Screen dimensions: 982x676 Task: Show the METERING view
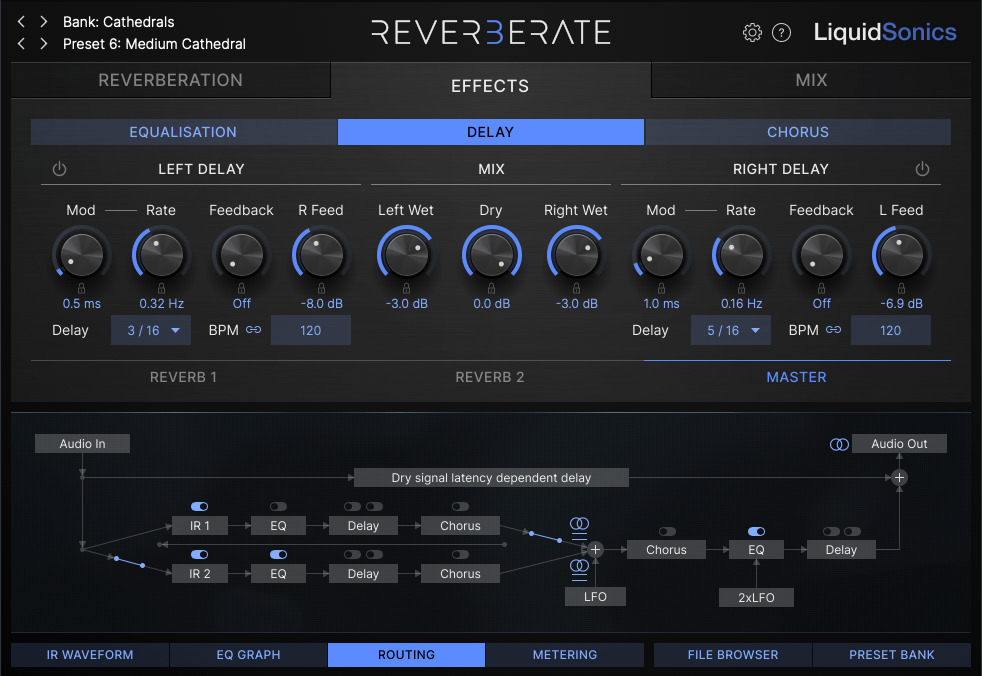pyautogui.click(x=565, y=655)
